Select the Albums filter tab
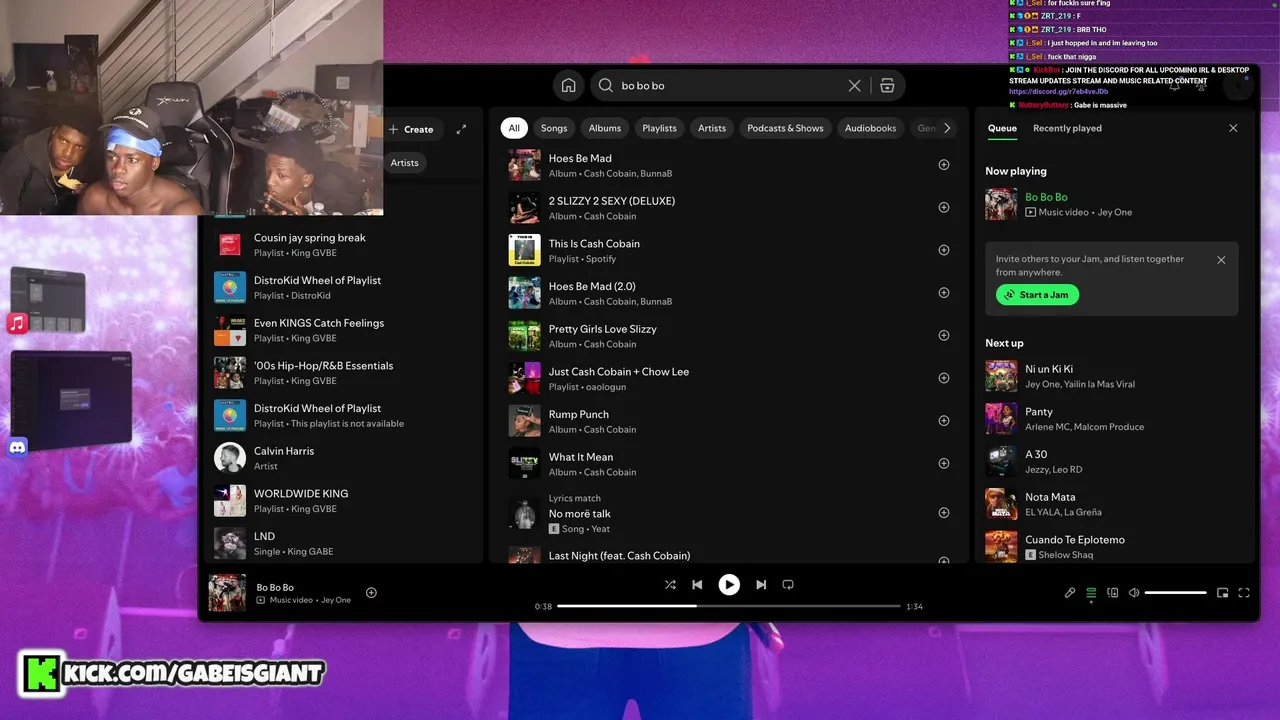This screenshot has width=1280, height=720. pos(605,128)
